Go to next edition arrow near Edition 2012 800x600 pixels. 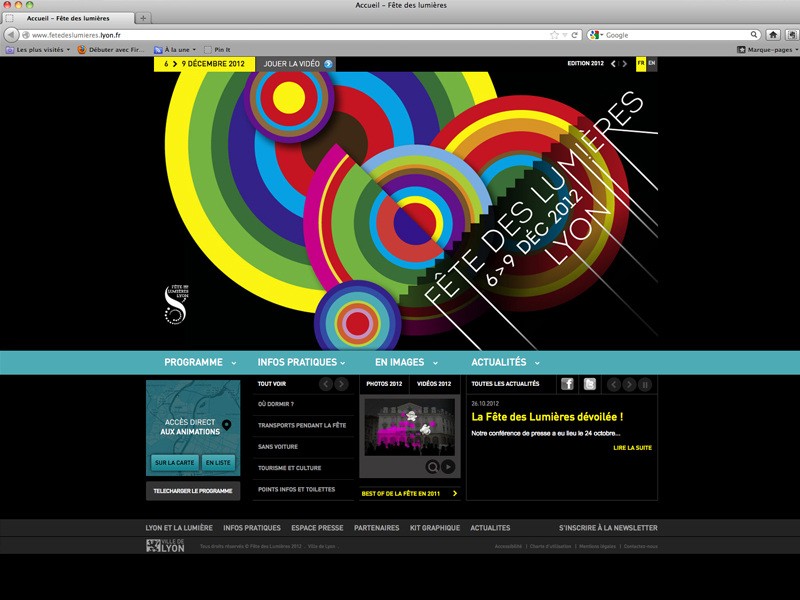coord(624,64)
